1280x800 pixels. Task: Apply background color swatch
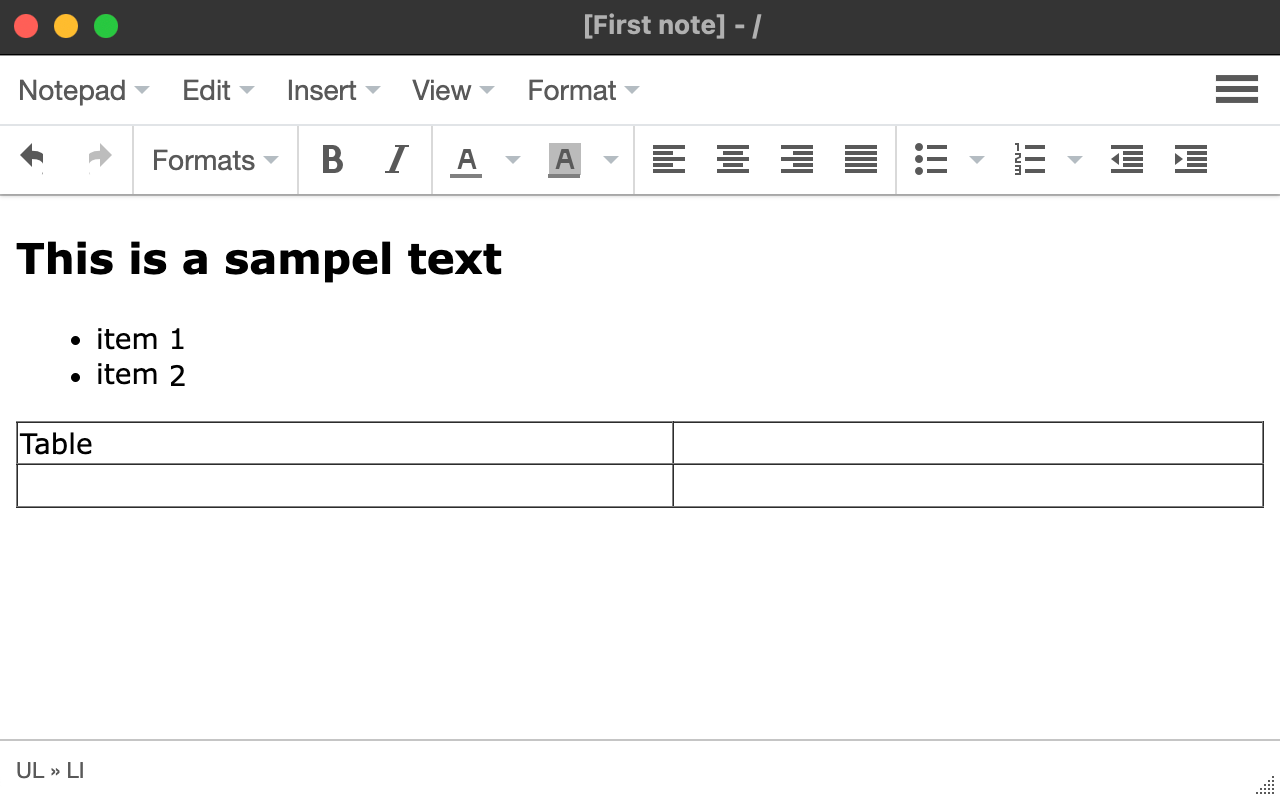point(564,160)
